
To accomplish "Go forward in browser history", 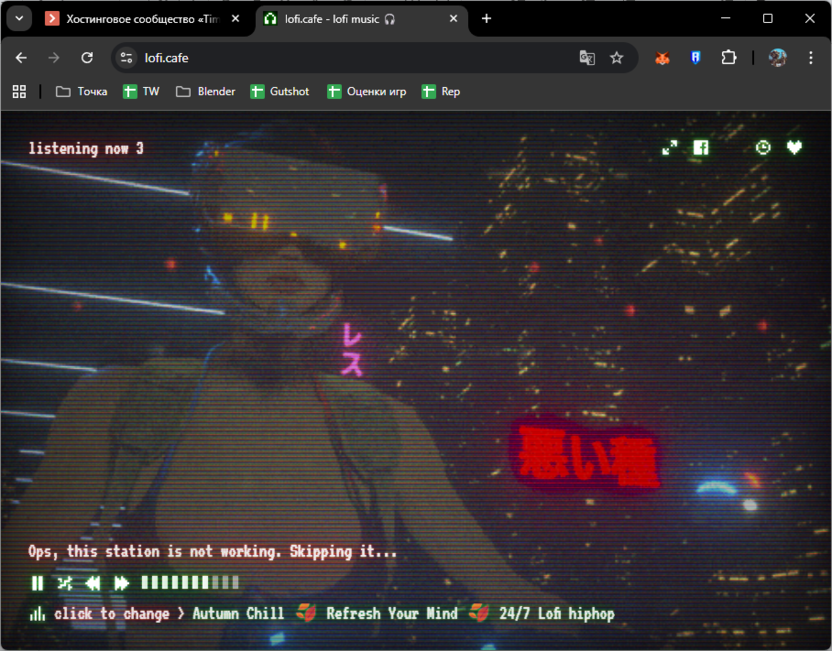I will (x=54, y=58).
